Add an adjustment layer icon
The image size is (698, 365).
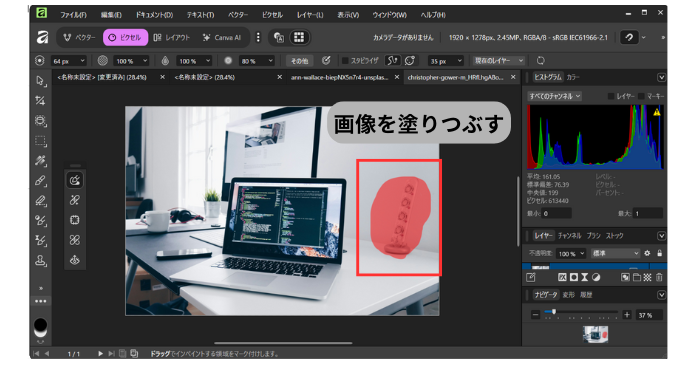coord(596,277)
